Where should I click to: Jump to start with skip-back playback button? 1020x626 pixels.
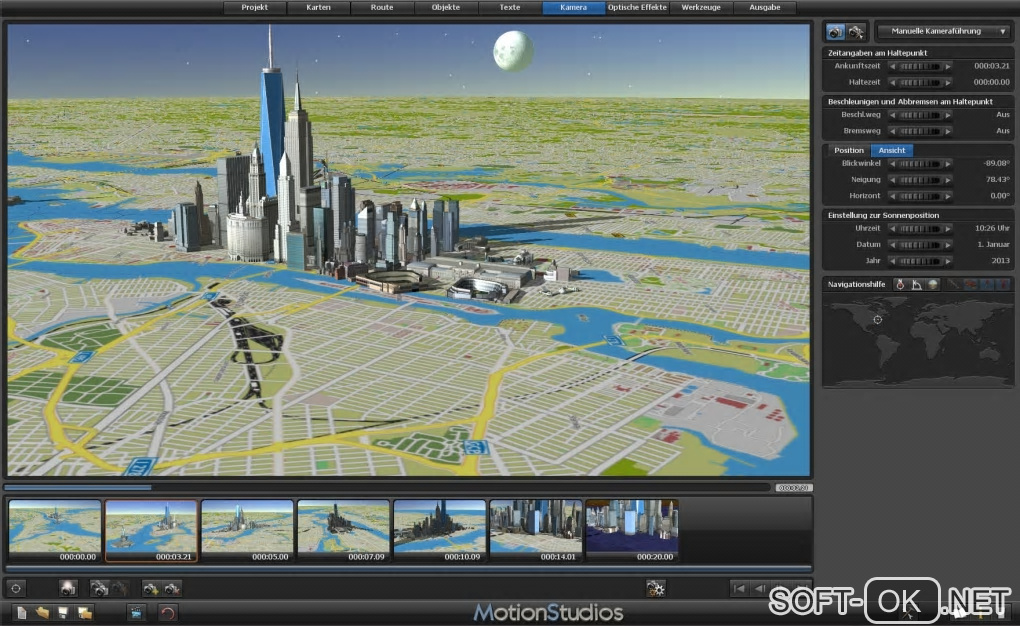click(739, 589)
